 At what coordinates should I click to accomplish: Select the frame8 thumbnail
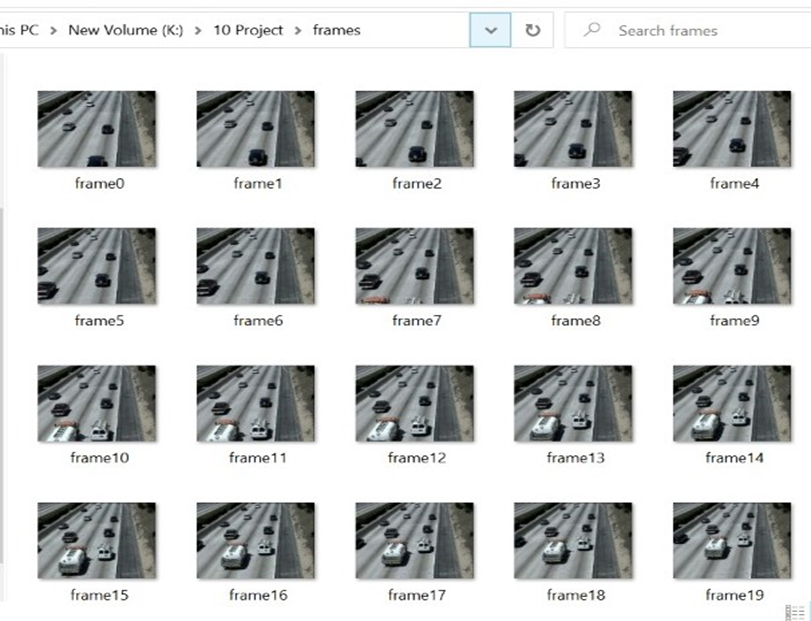pyautogui.click(x=573, y=266)
